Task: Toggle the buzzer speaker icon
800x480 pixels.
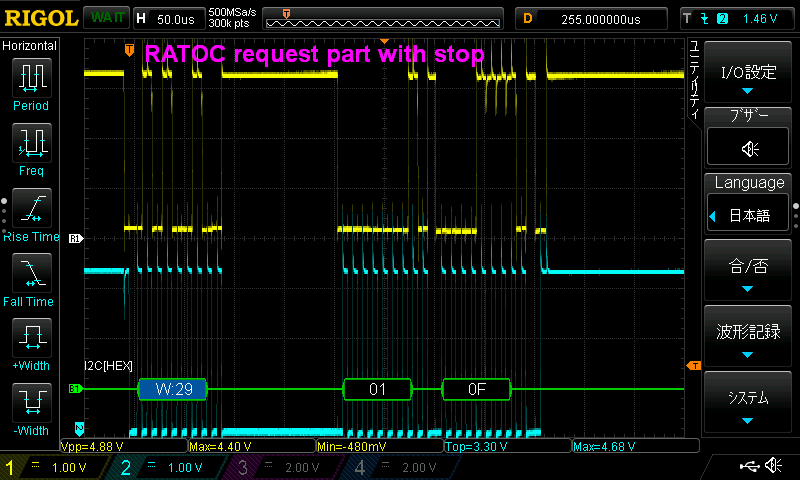Action: [x=748, y=147]
